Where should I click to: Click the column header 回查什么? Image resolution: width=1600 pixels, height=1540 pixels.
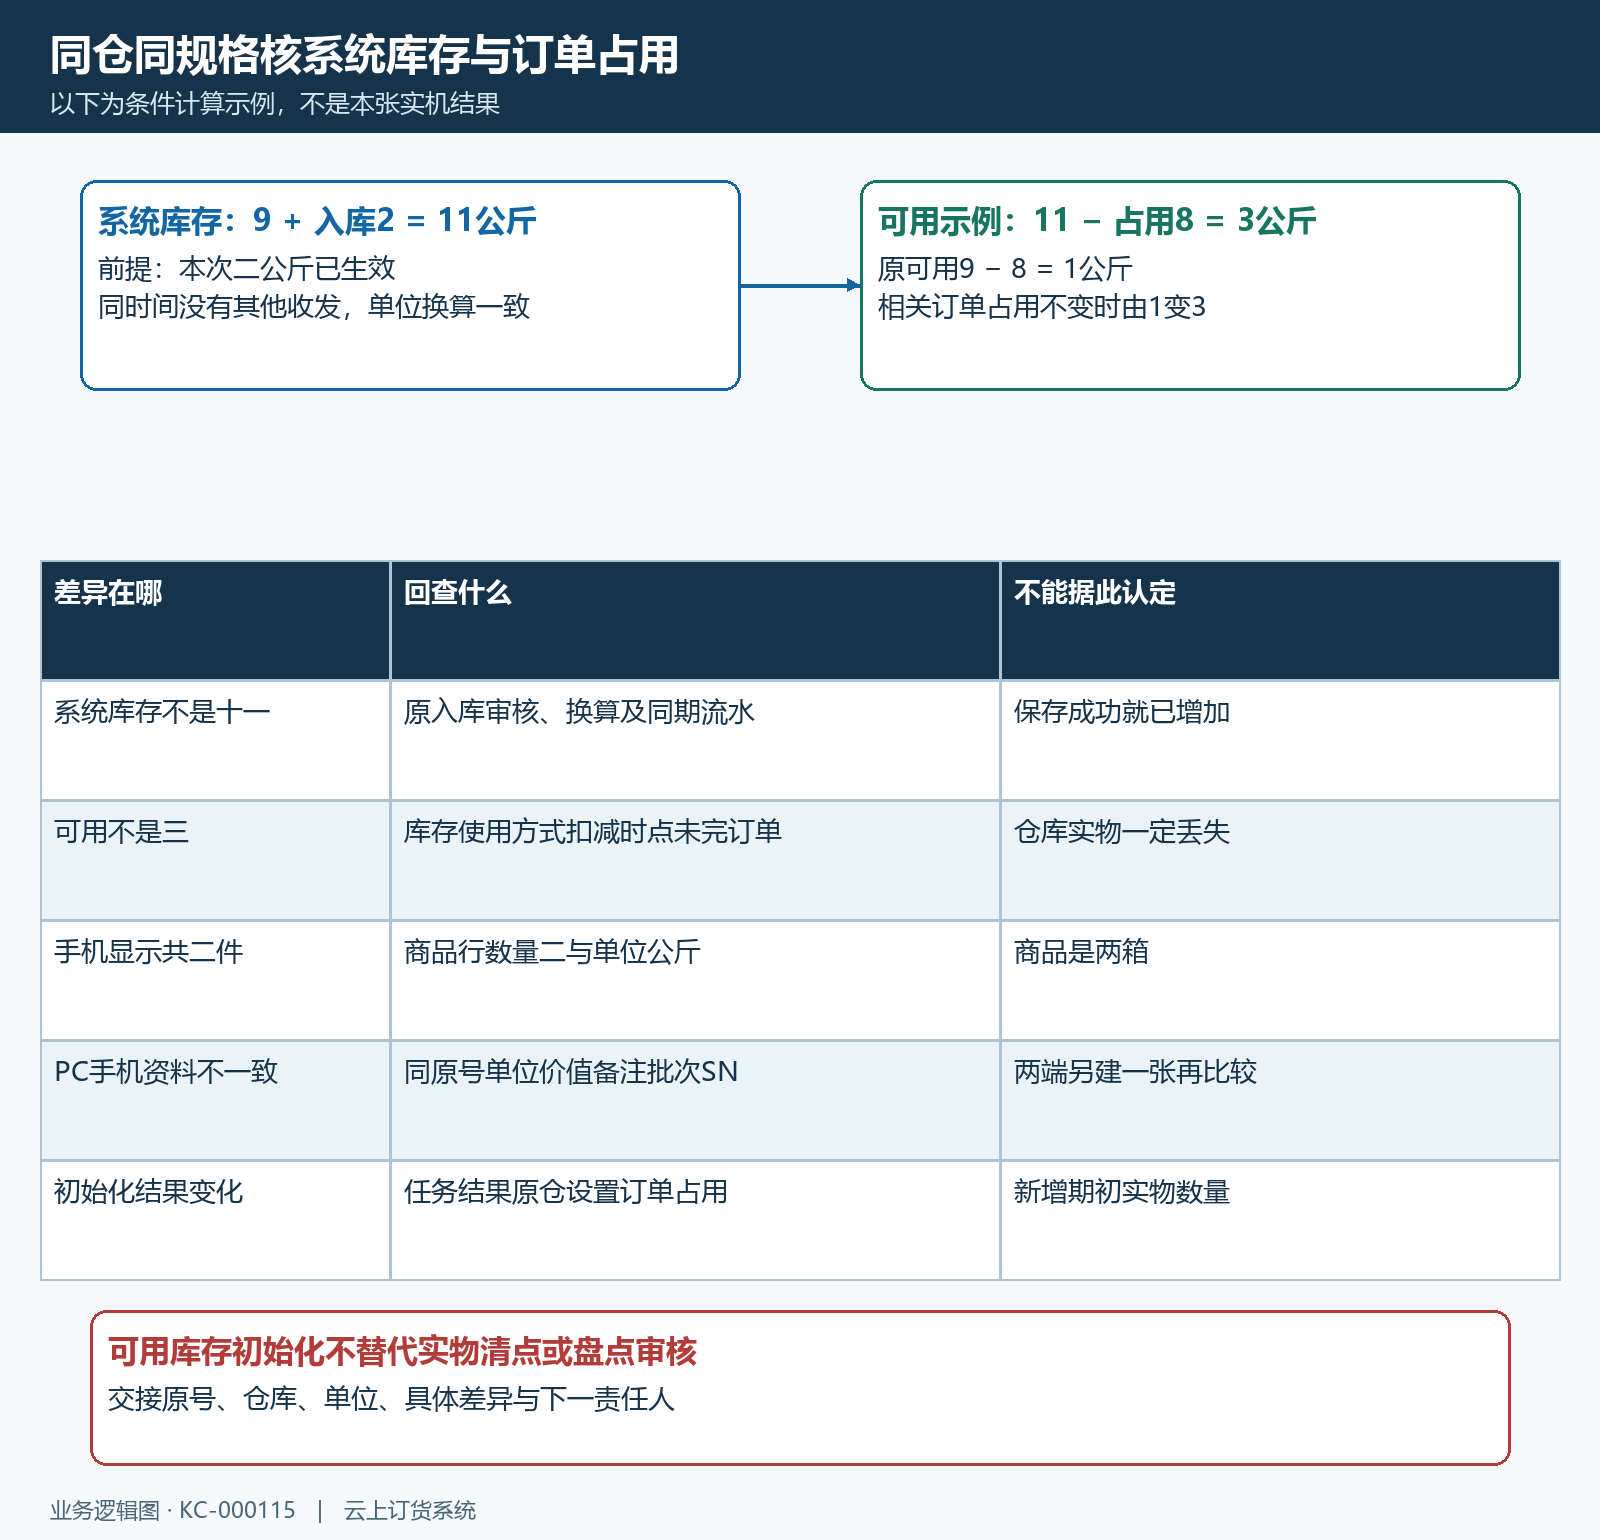click(695, 621)
